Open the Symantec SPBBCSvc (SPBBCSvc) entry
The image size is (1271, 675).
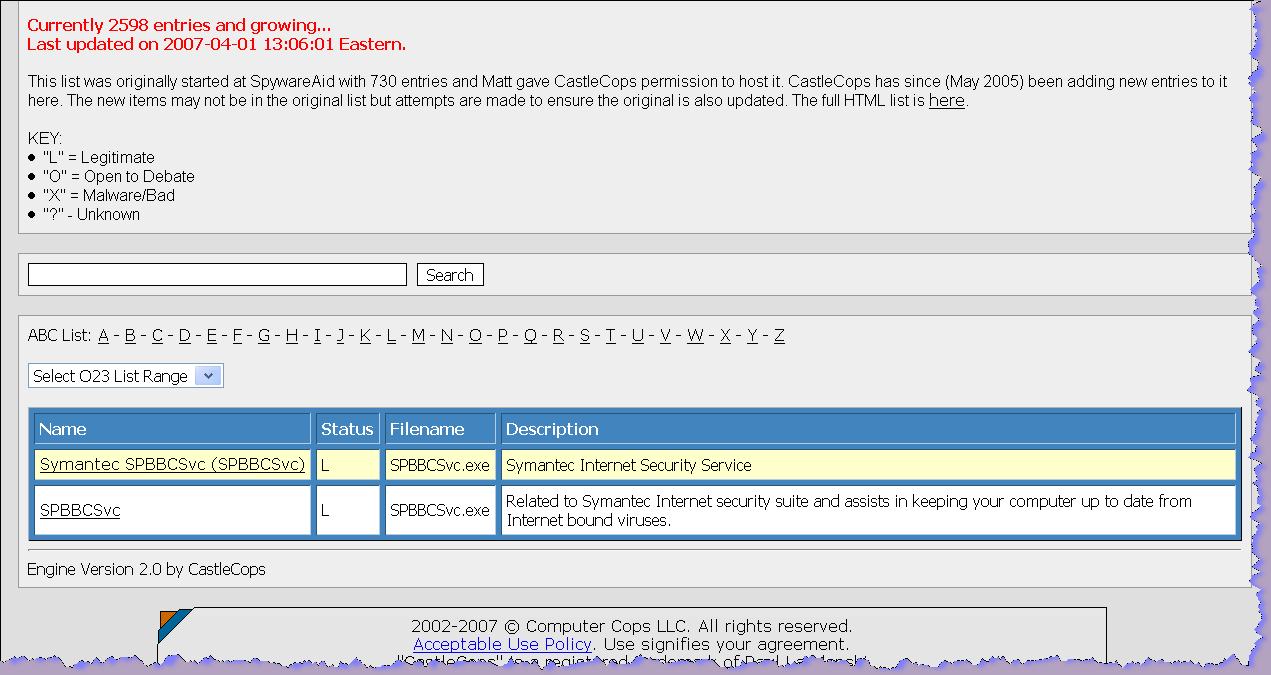pos(172,465)
